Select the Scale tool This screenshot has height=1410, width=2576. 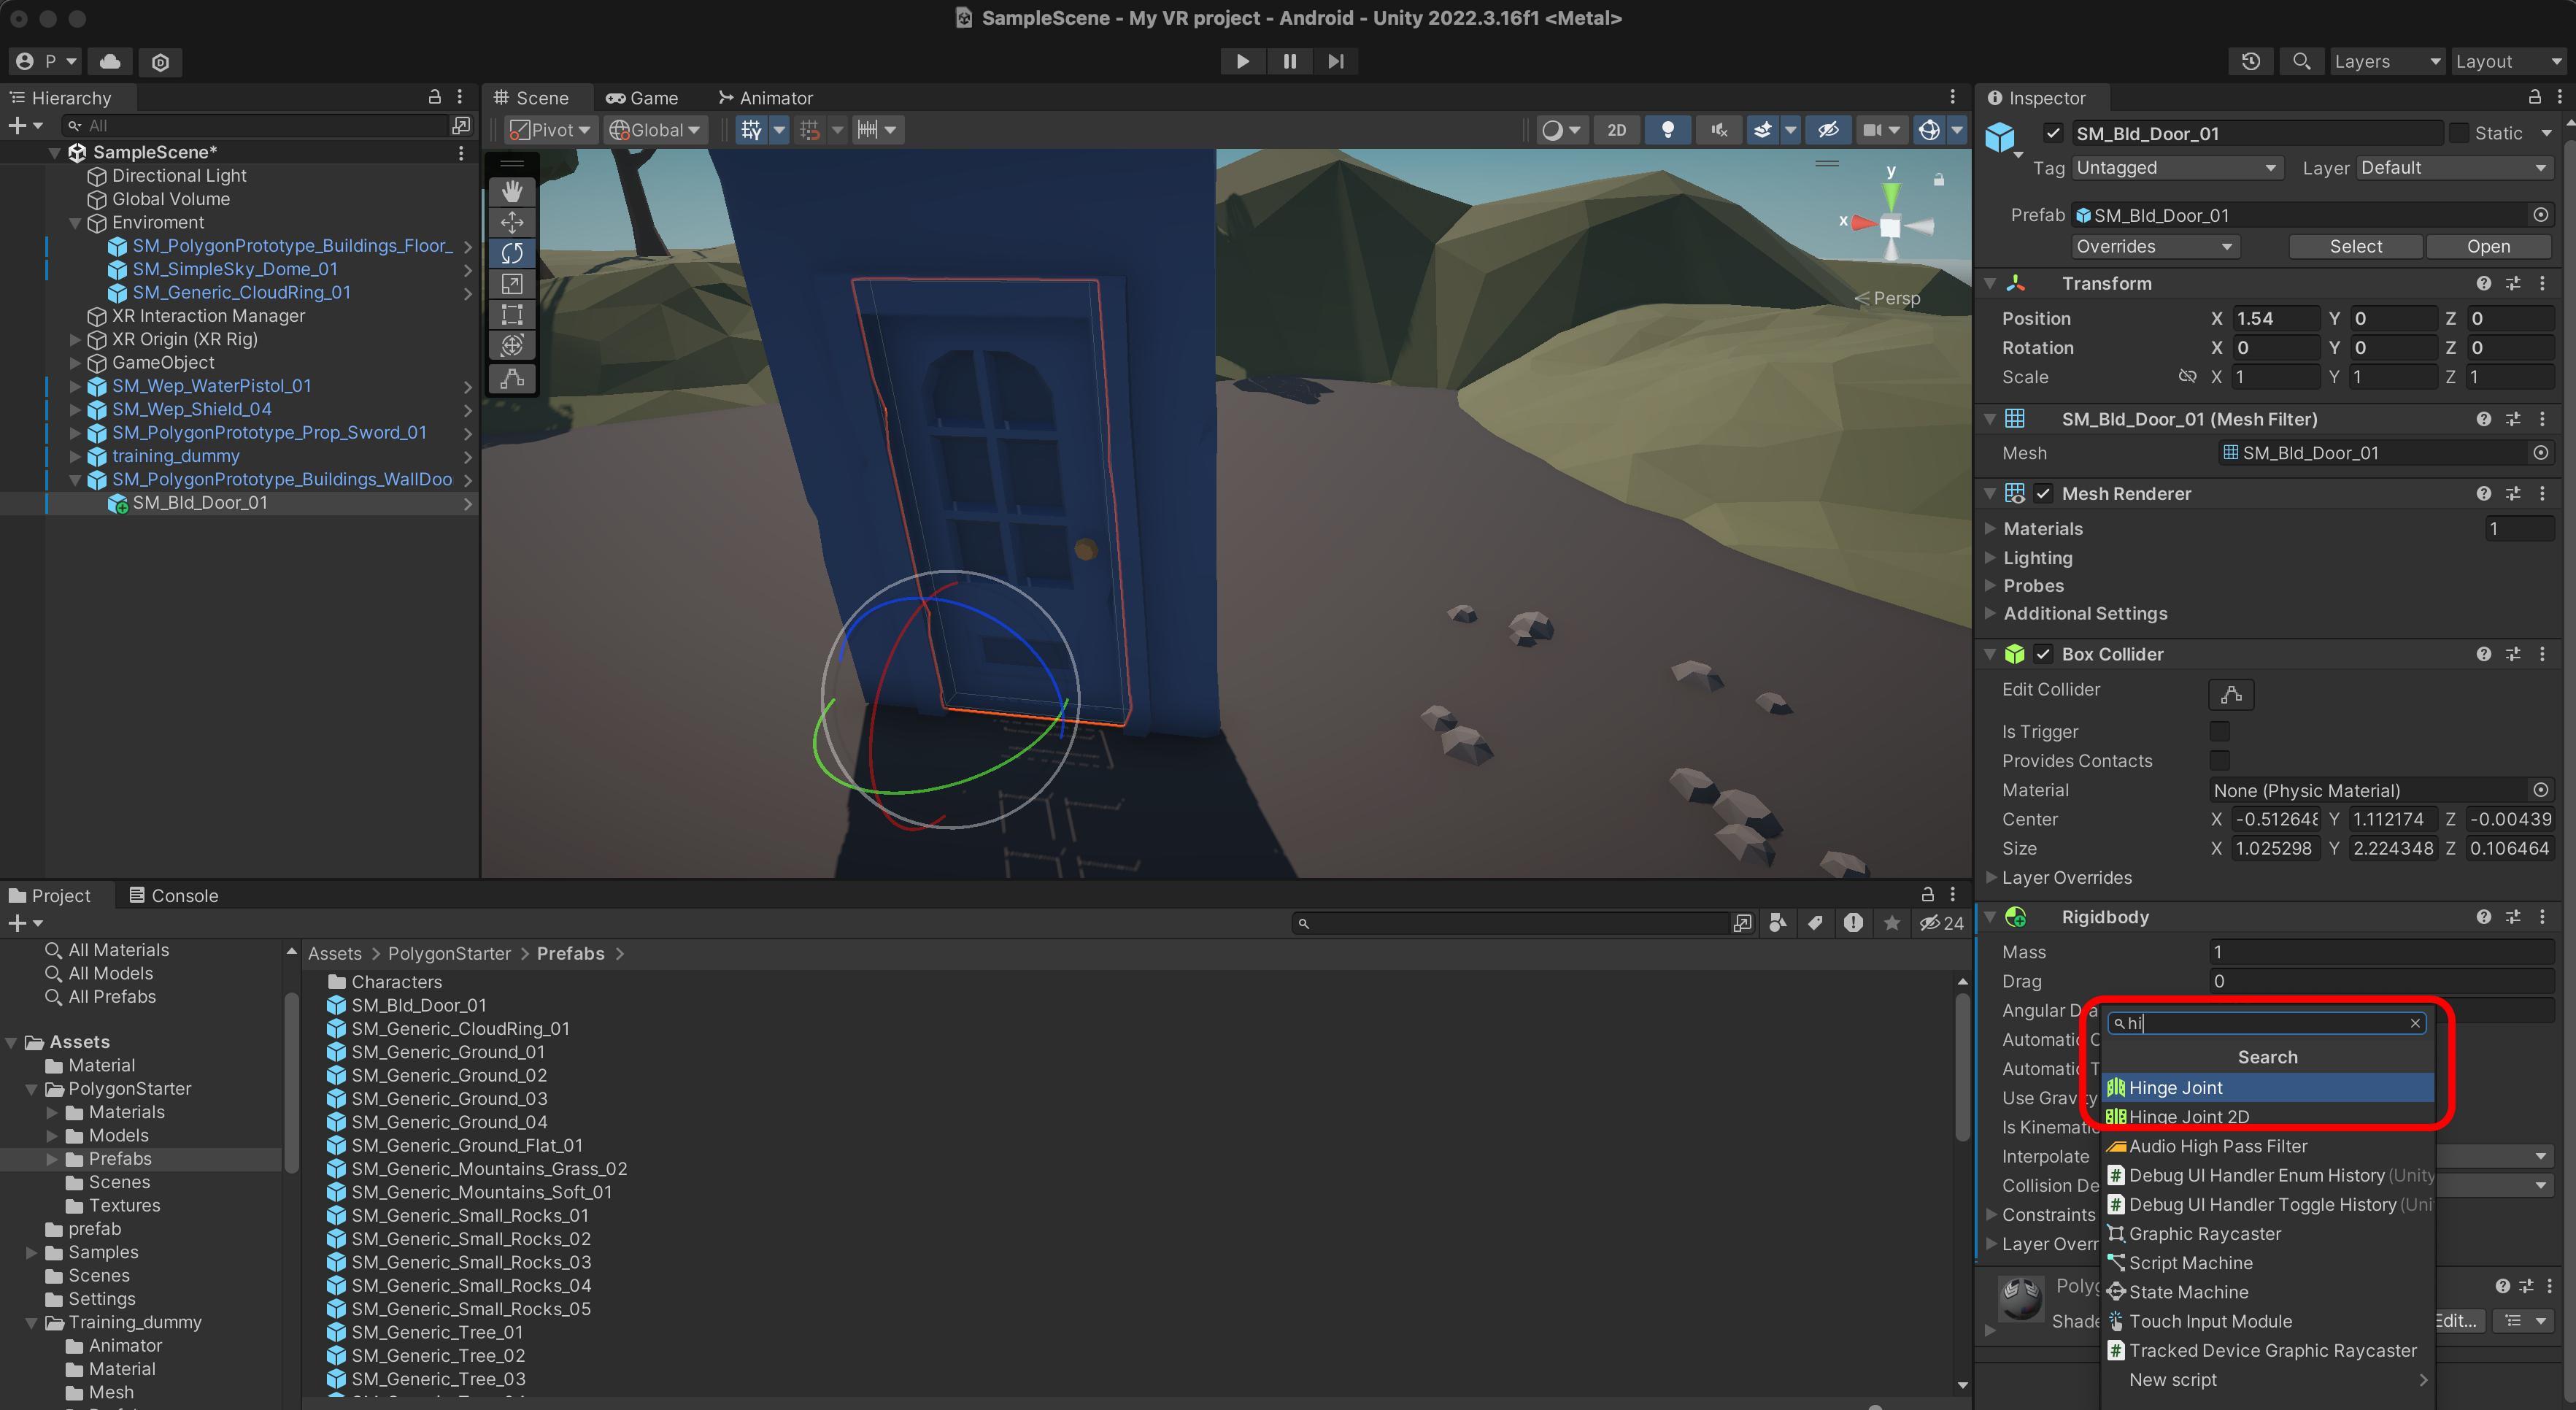(512, 284)
